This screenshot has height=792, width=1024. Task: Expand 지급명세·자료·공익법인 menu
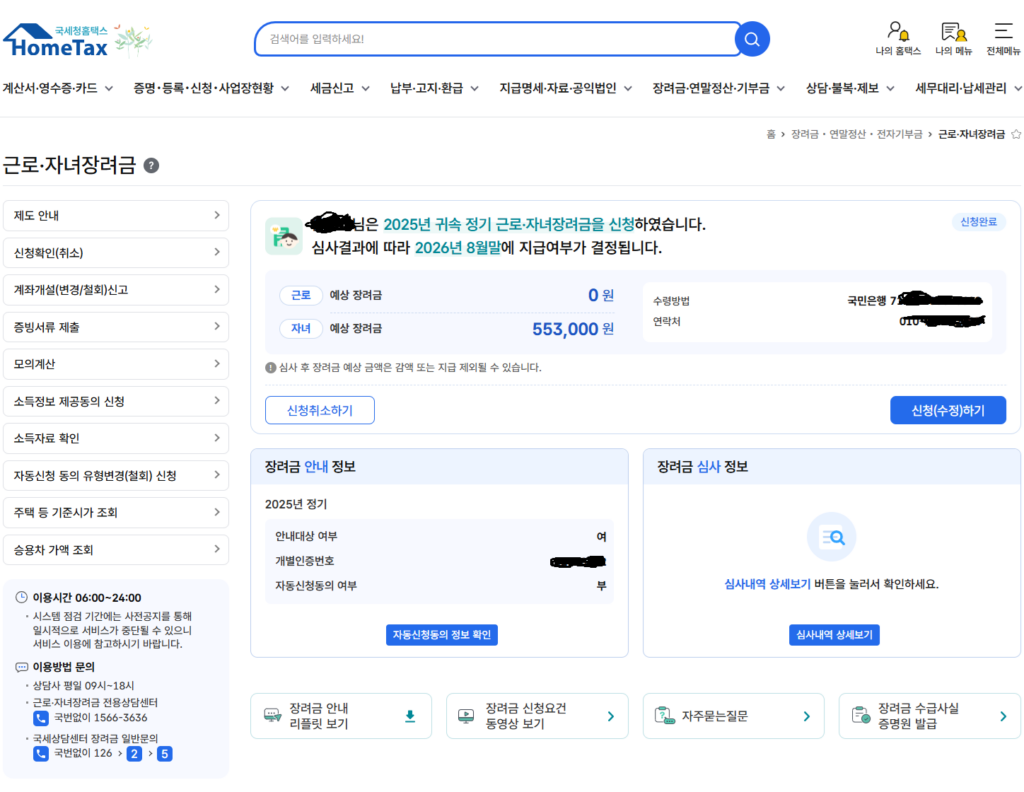point(566,88)
